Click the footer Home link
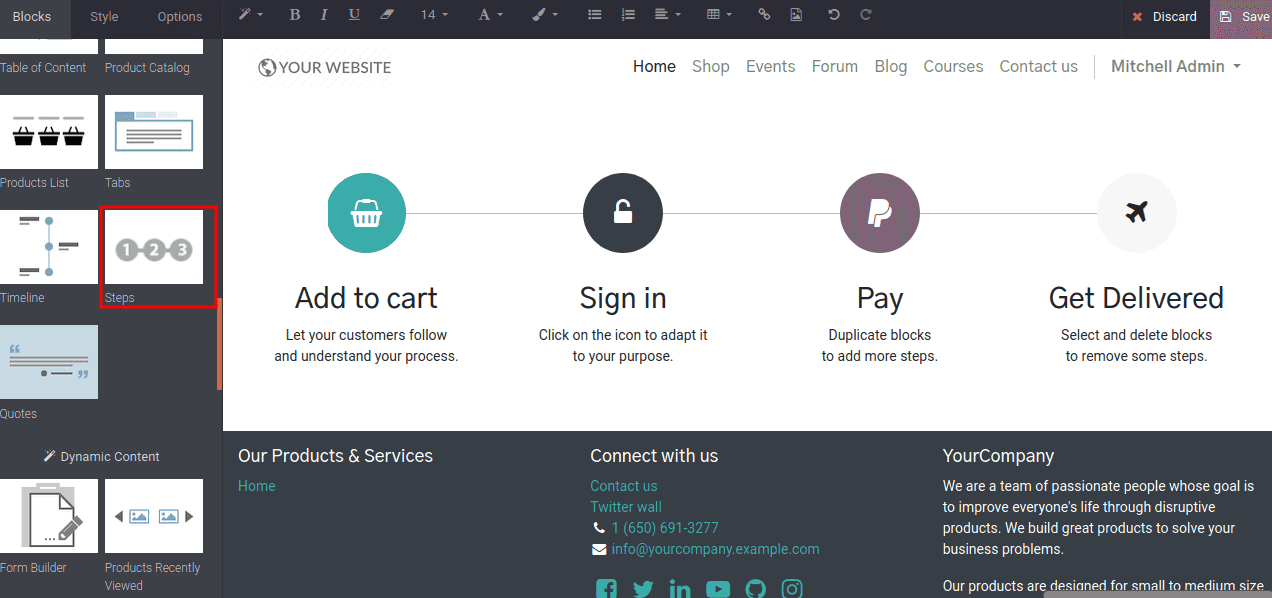 tap(256, 486)
